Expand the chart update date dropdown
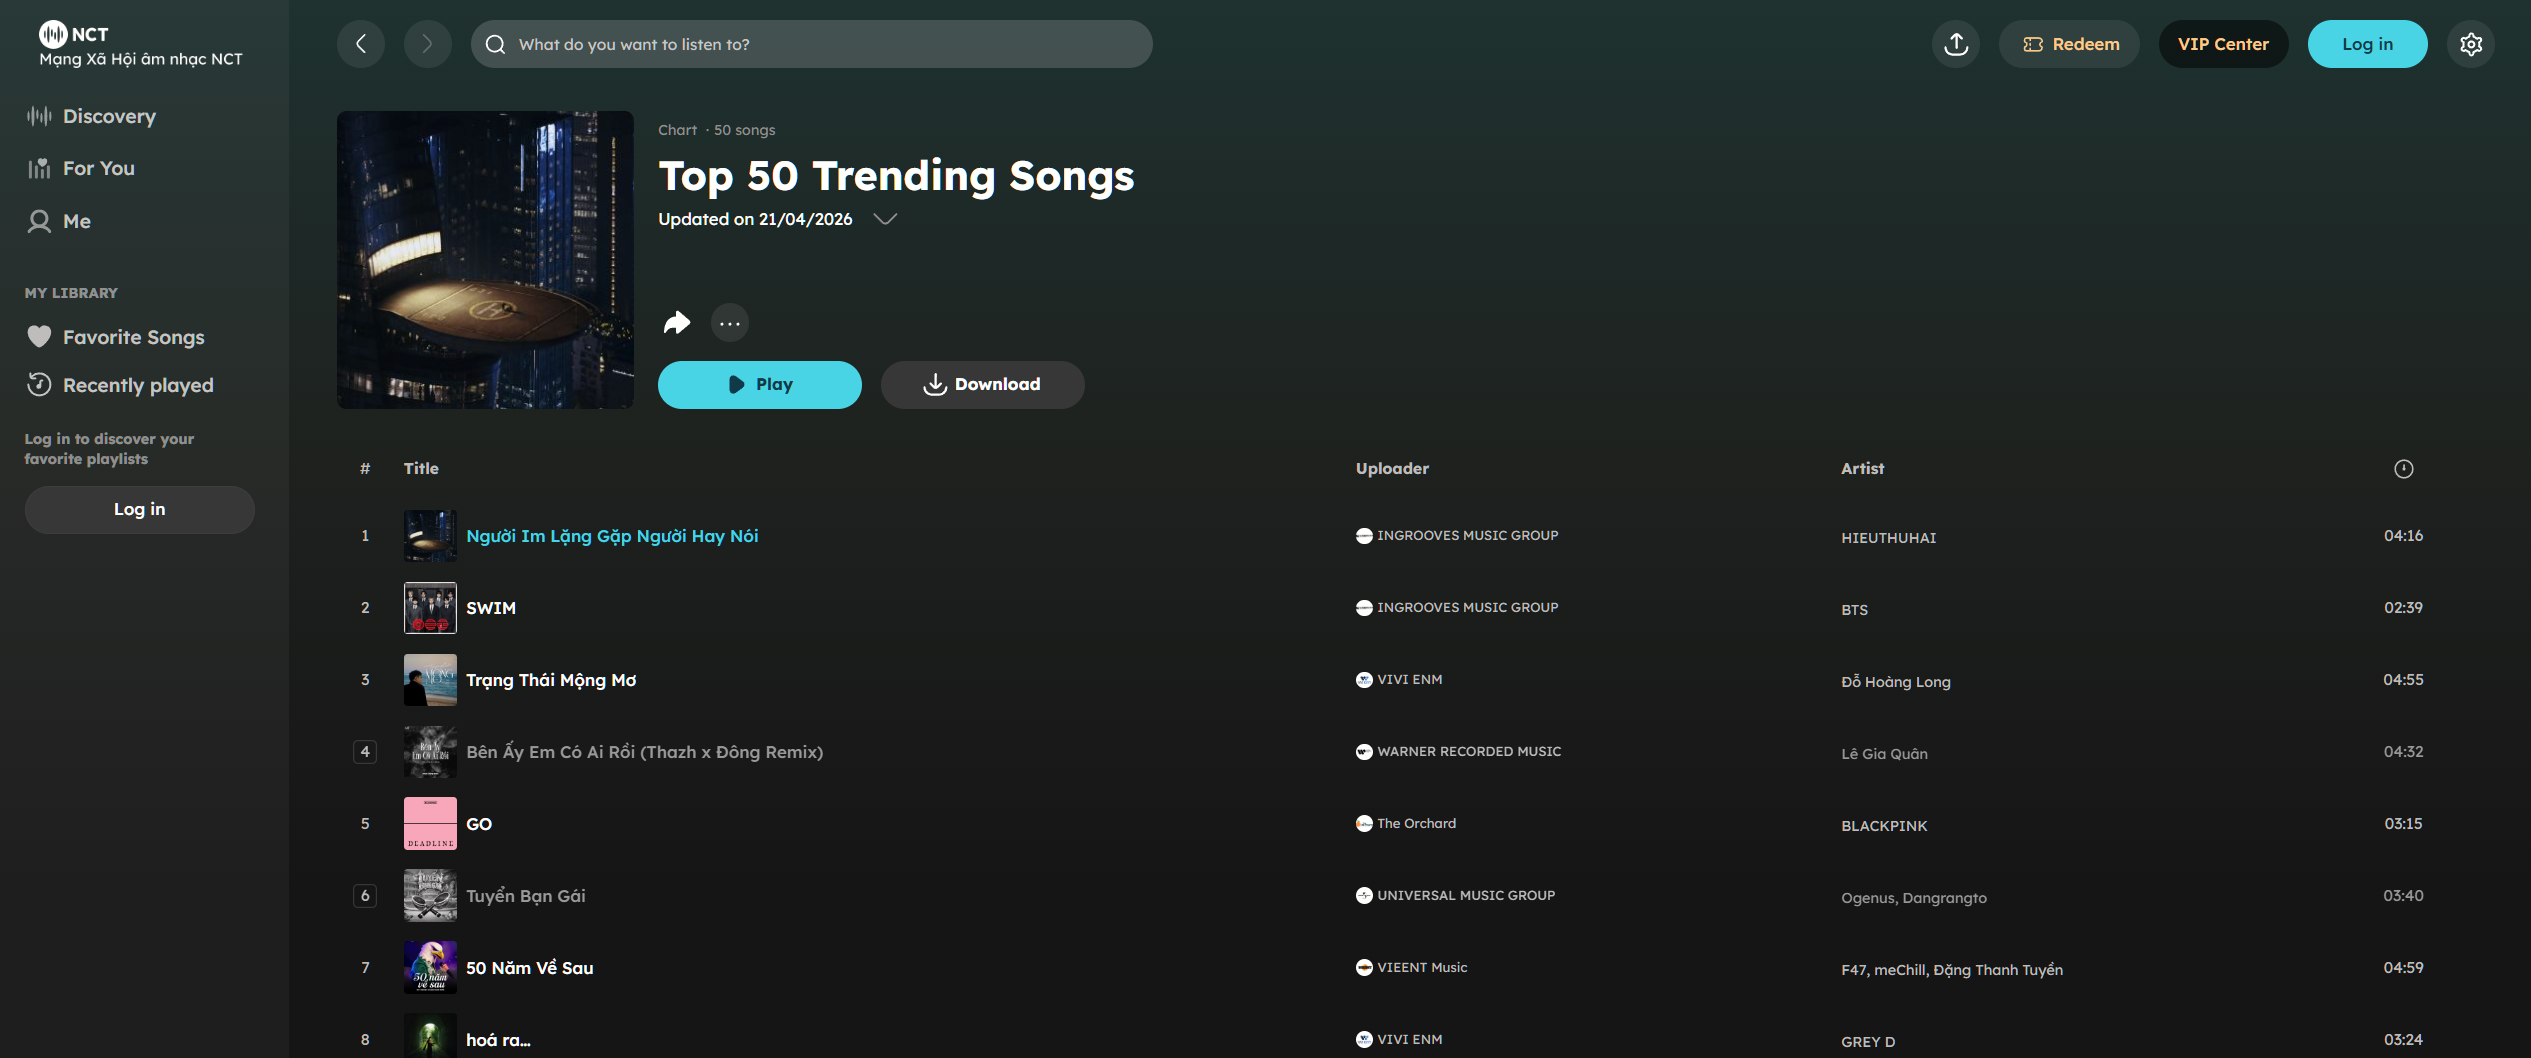Screen dimensions: 2531x1058 [885, 219]
